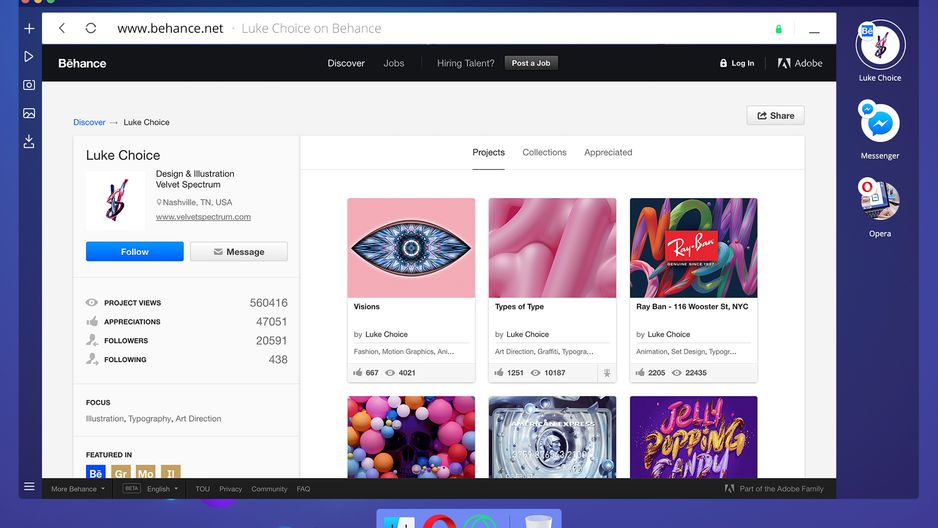
Task: Click the play arrow icon in sidebar
Action: pos(29,56)
